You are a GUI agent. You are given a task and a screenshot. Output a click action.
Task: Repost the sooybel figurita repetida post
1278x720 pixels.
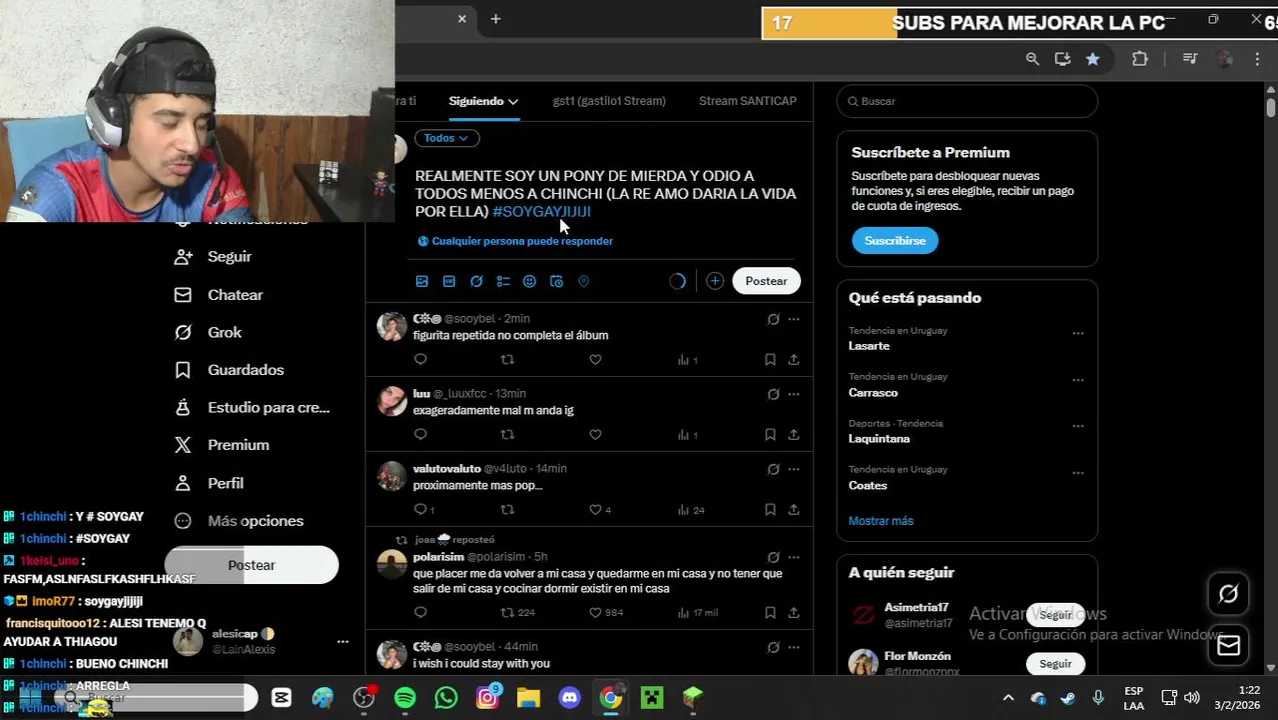pyautogui.click(x=507, y=359)
